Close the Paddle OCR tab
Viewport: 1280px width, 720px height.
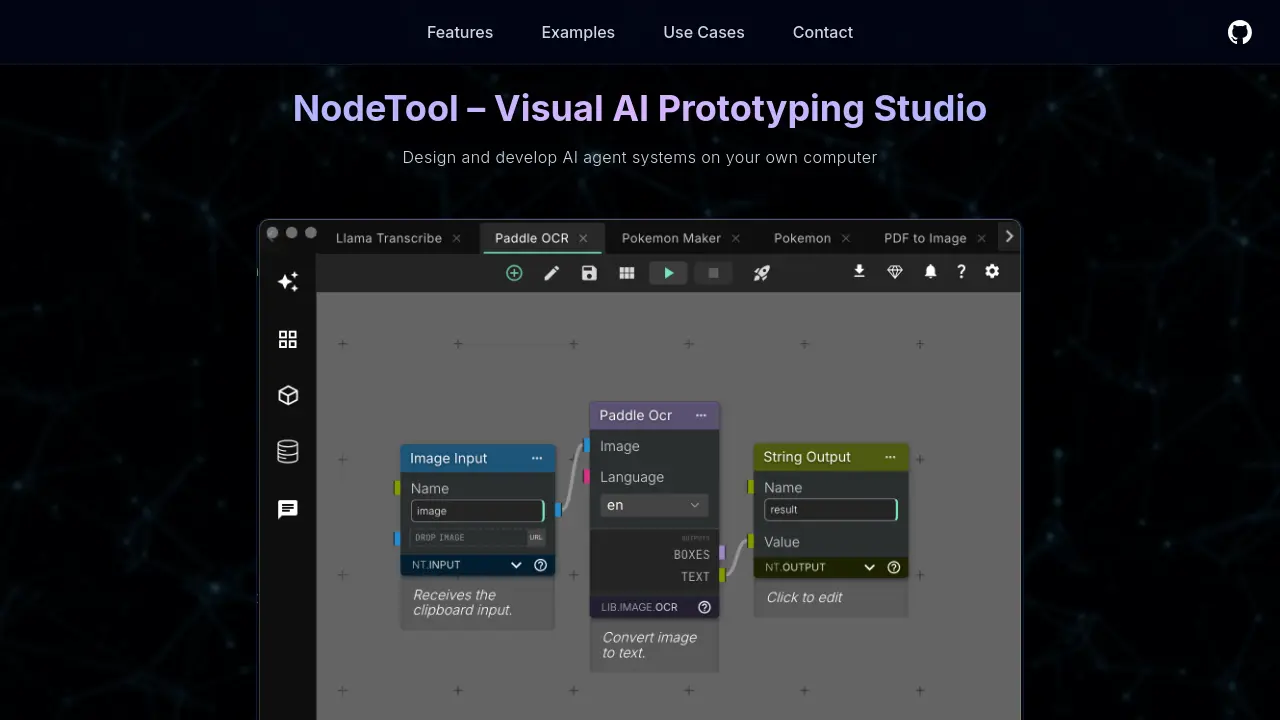click(583, 238)
